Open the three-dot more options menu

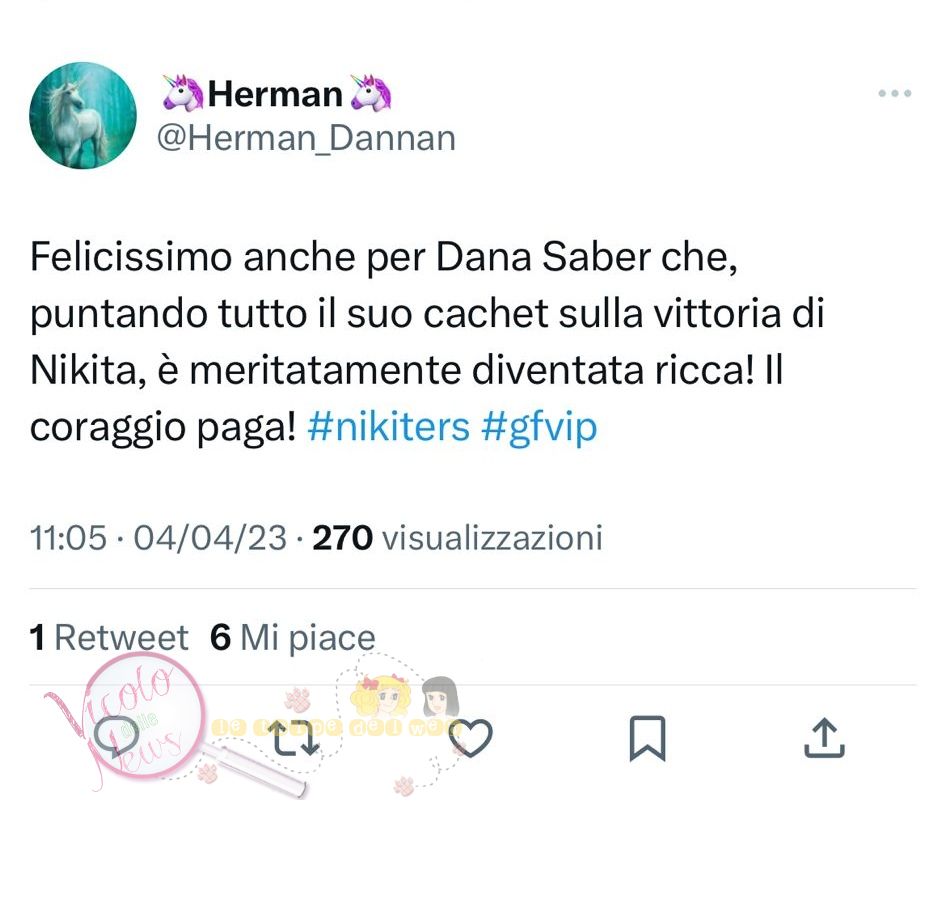coord(895,93)
